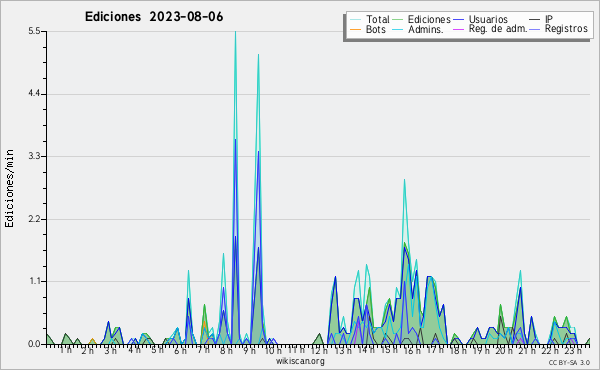Click the '23 h' x-axis label

click(573, 351)
